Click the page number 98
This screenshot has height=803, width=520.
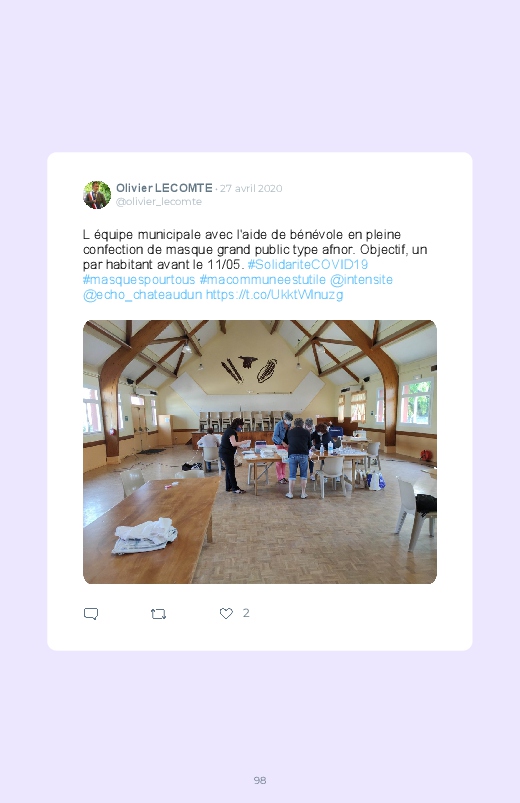(x=260, y=780)
